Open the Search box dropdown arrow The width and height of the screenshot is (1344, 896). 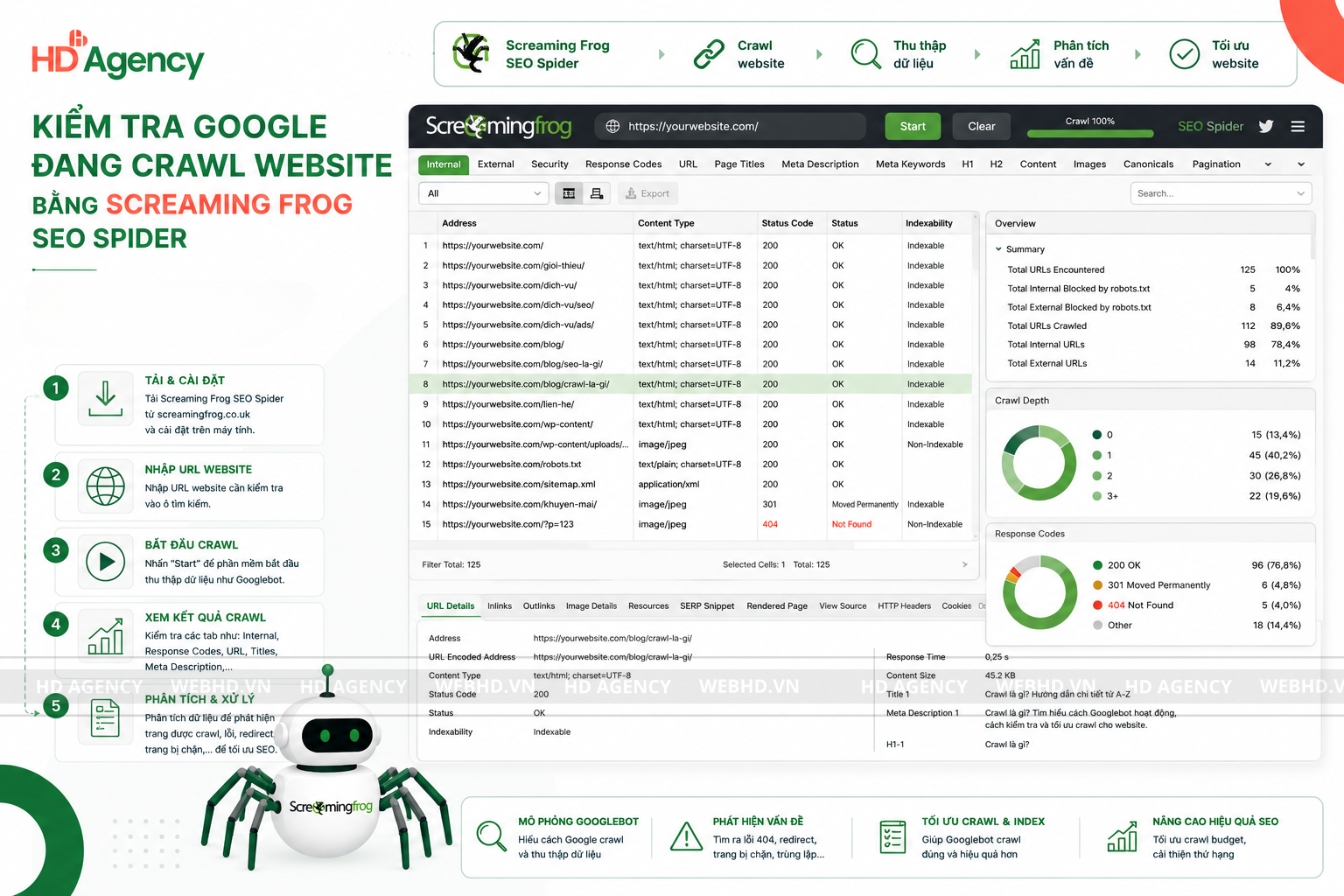click(x=1300, y=193)
